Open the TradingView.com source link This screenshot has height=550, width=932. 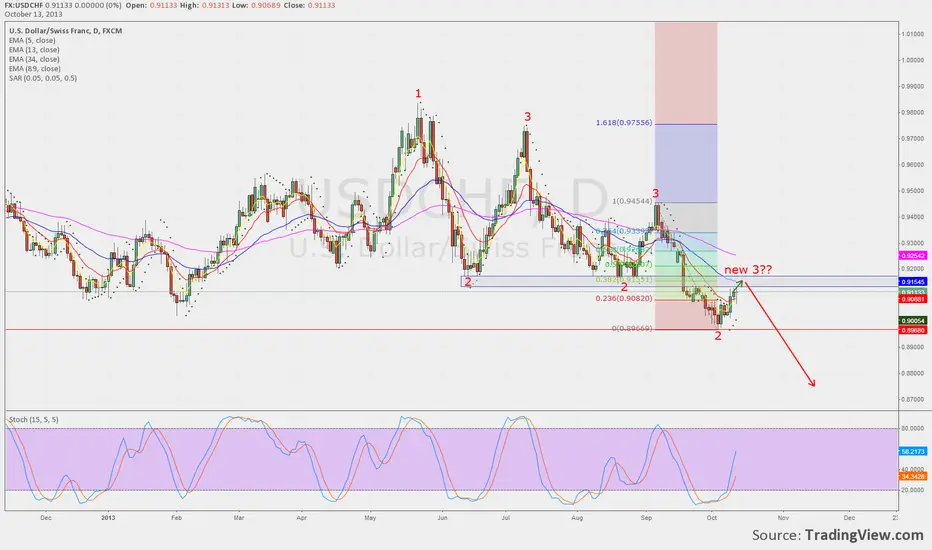tap(864, 535)
